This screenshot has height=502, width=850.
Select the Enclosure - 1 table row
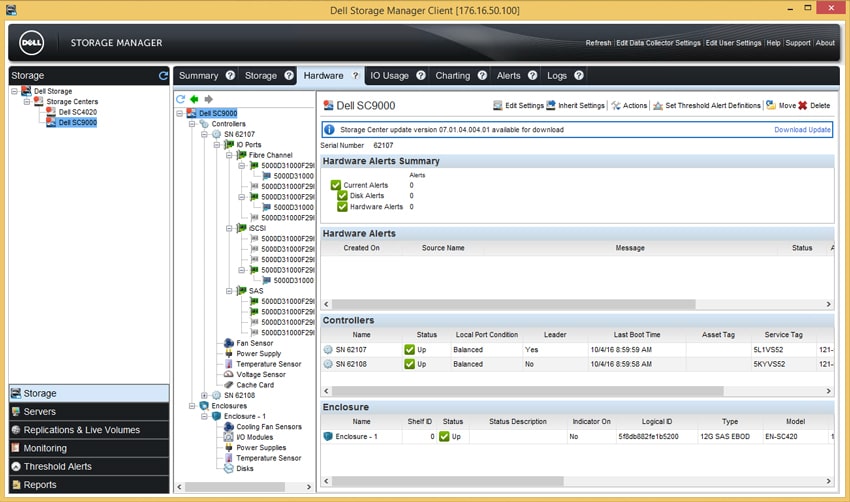click(577, 436)
